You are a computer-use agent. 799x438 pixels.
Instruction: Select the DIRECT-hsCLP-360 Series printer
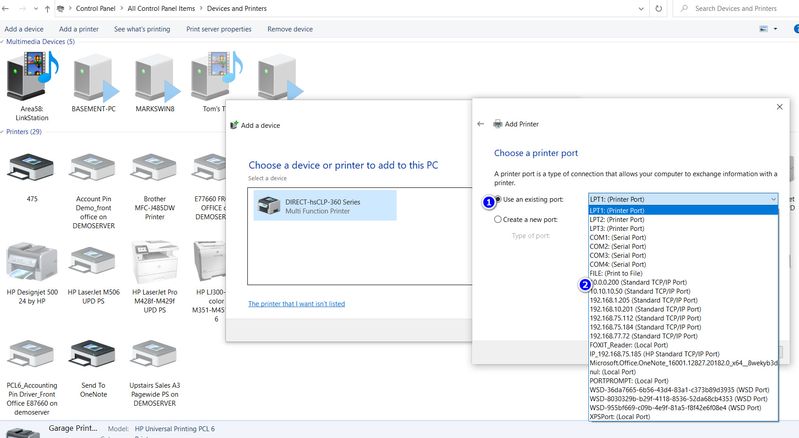[x=323, y=206]
